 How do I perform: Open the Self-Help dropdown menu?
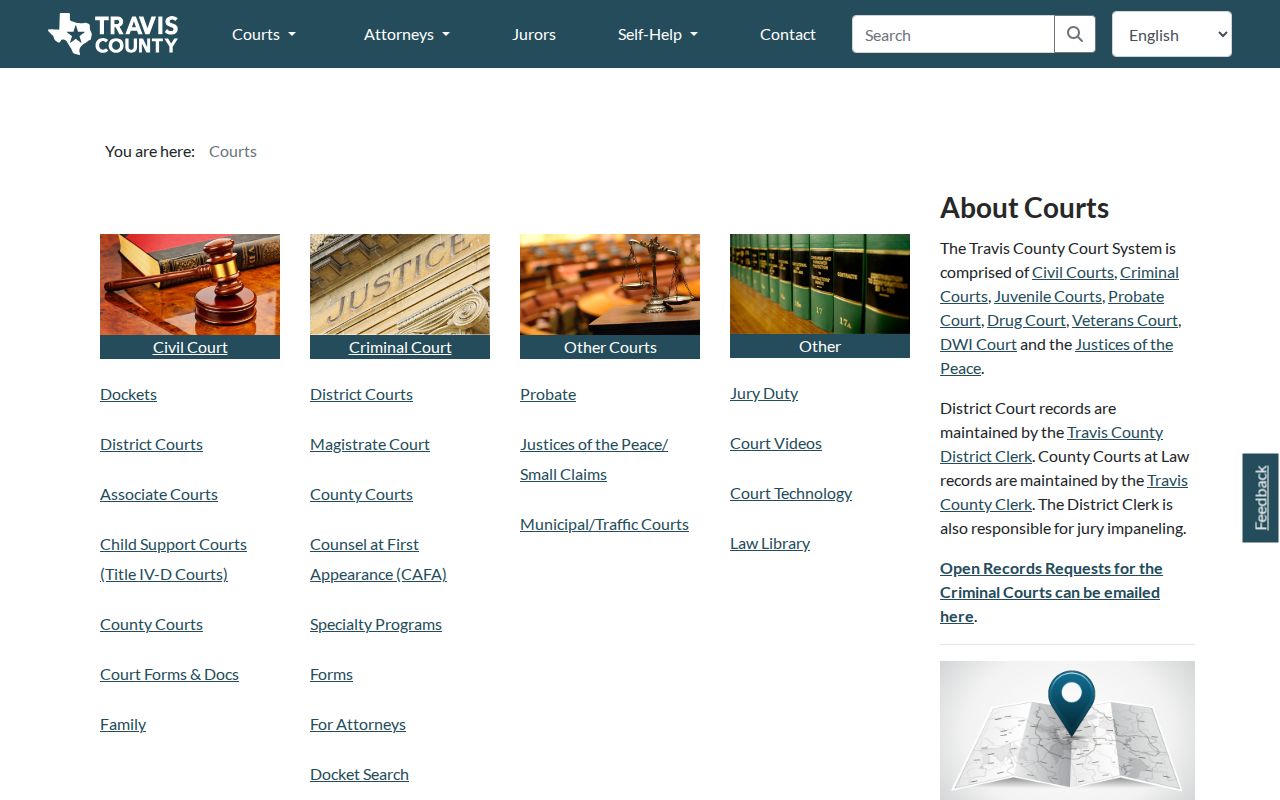tap(658, 34)
